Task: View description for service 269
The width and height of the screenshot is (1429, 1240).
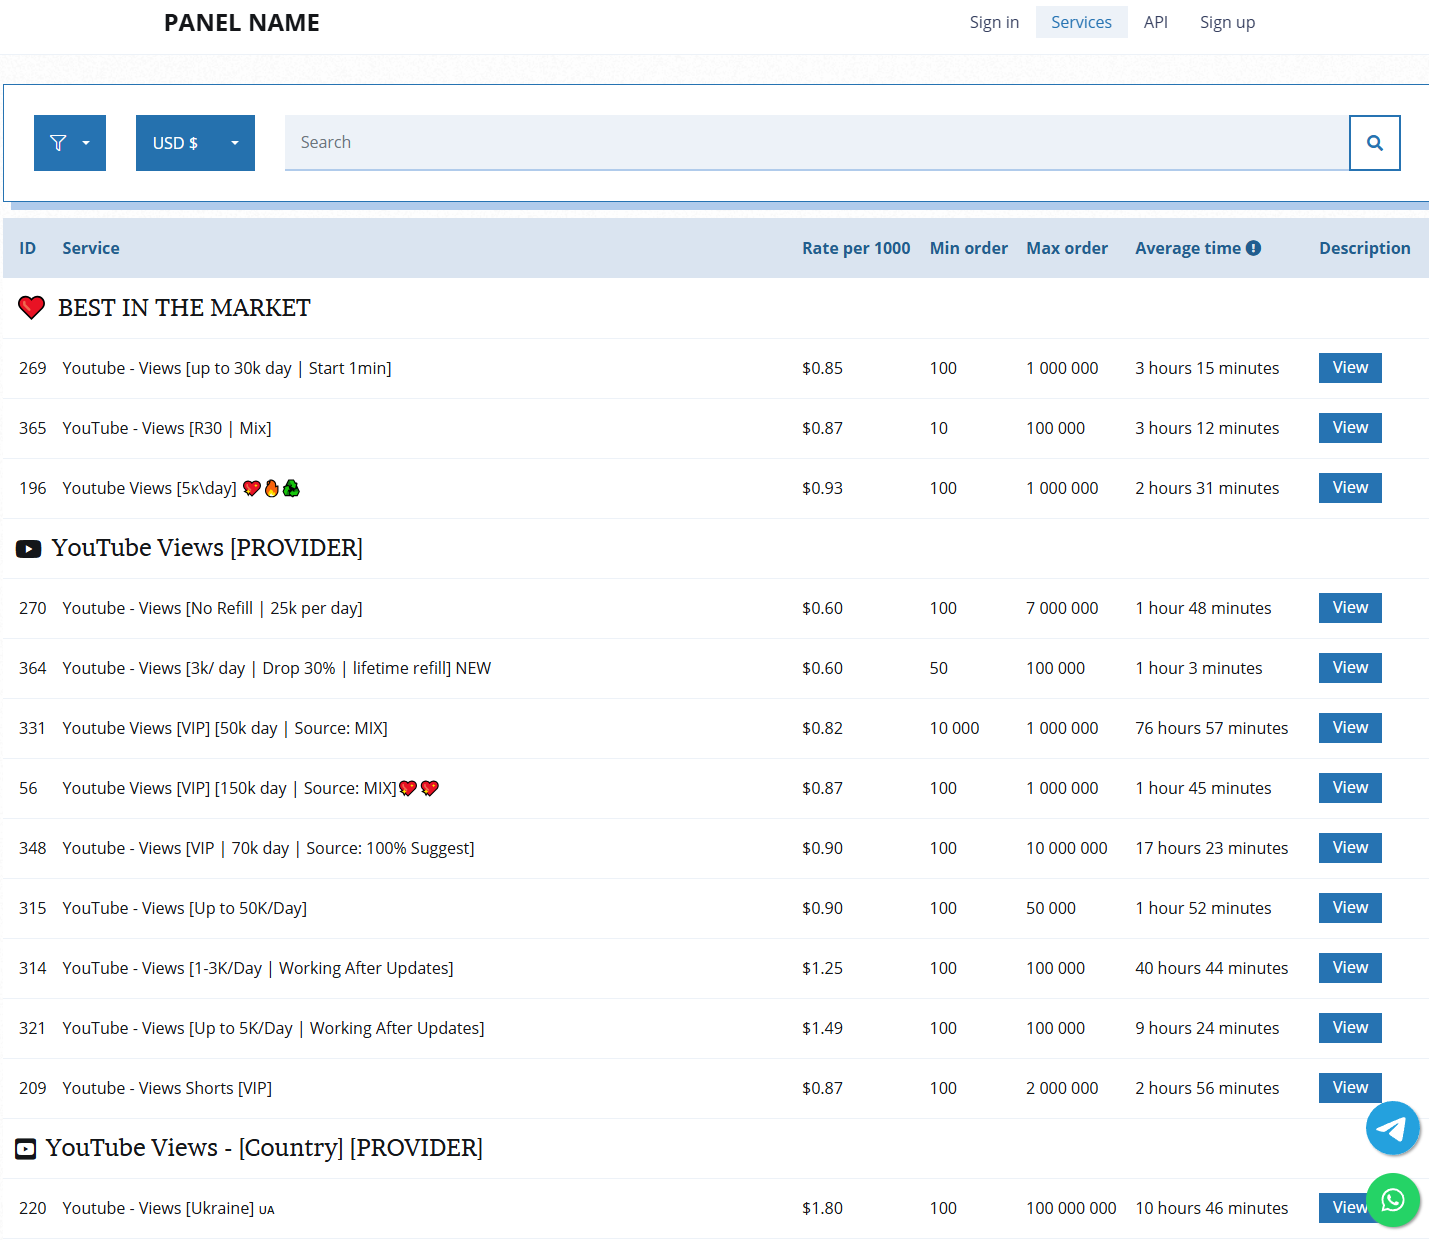Action: [x=1349, y=368]
